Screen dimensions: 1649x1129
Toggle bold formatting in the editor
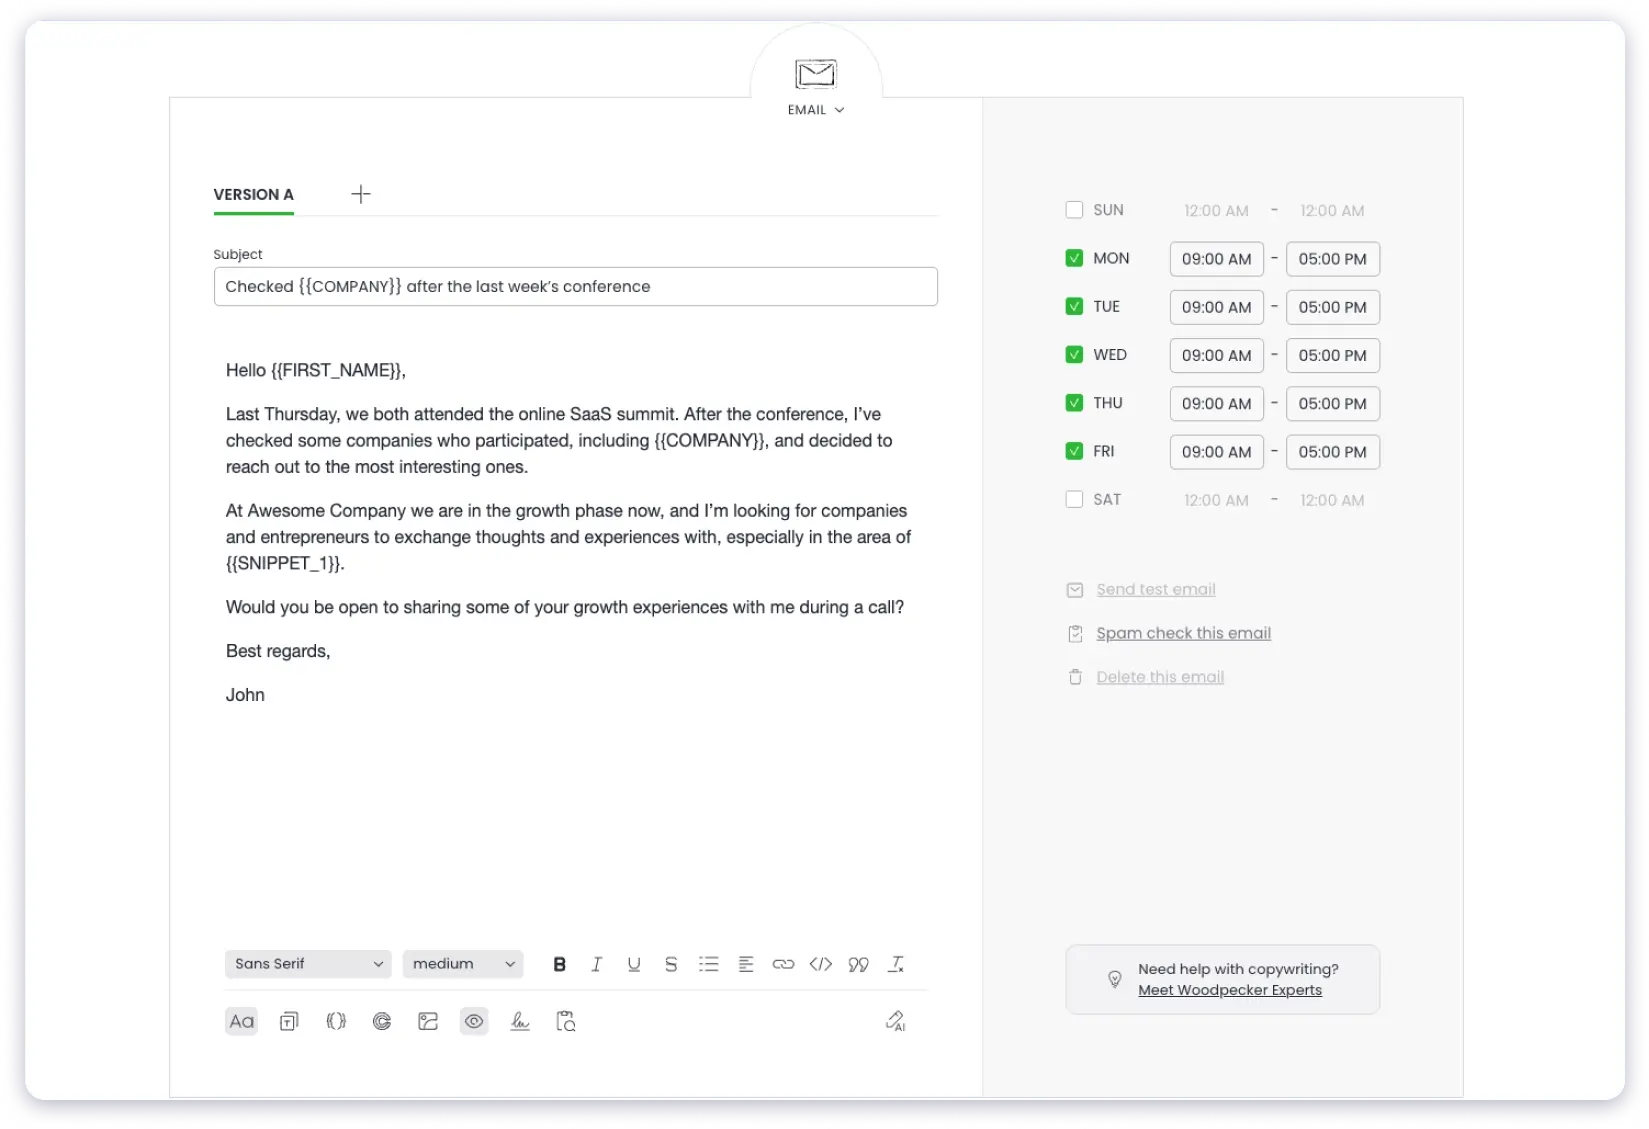pyautogui.click(x=560, y=964)
